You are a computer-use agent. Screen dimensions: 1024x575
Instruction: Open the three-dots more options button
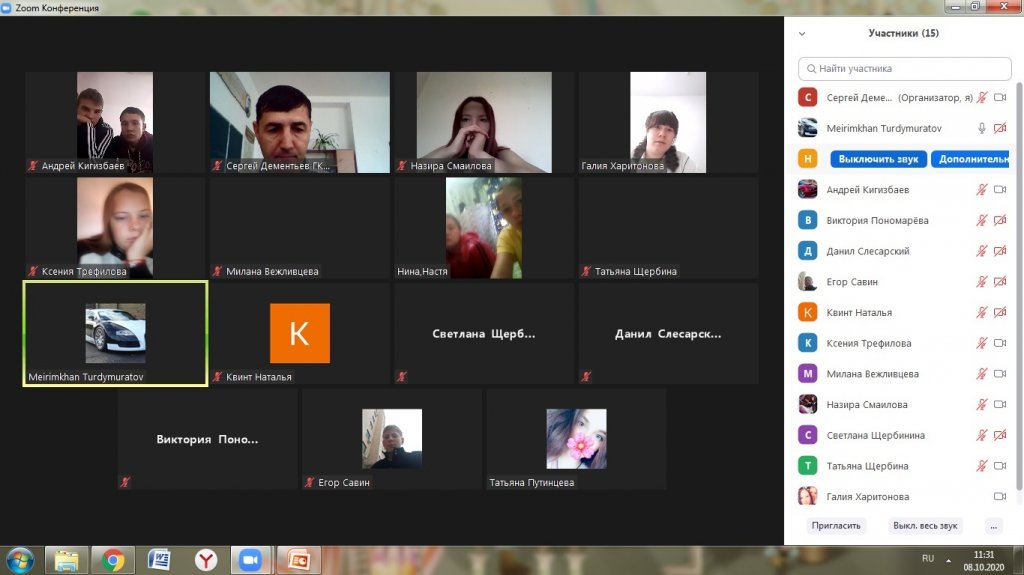[992, 526]
